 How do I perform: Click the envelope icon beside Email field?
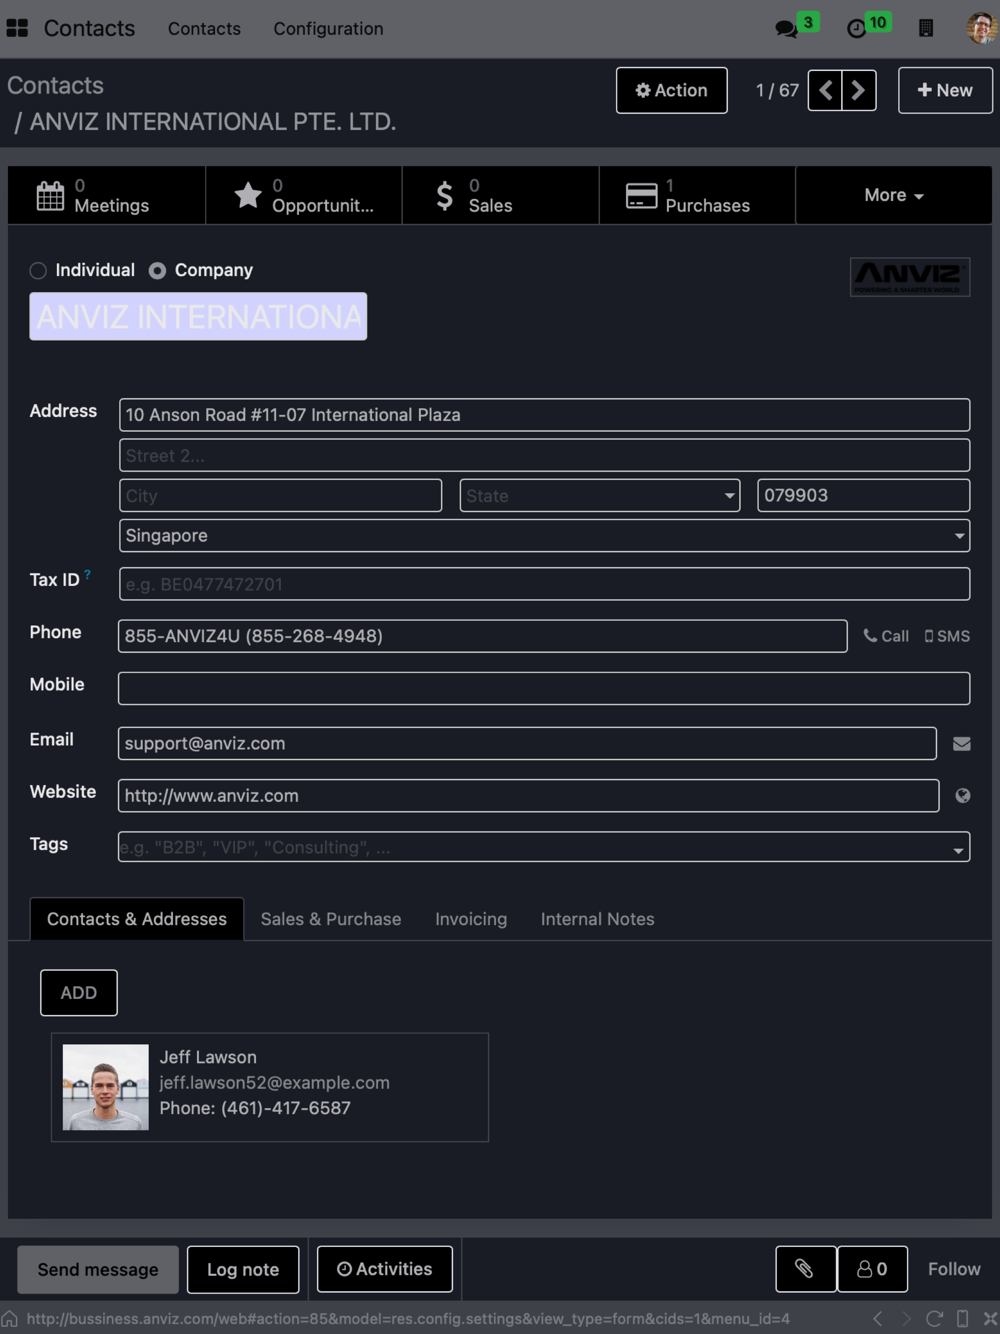point(962,744)
